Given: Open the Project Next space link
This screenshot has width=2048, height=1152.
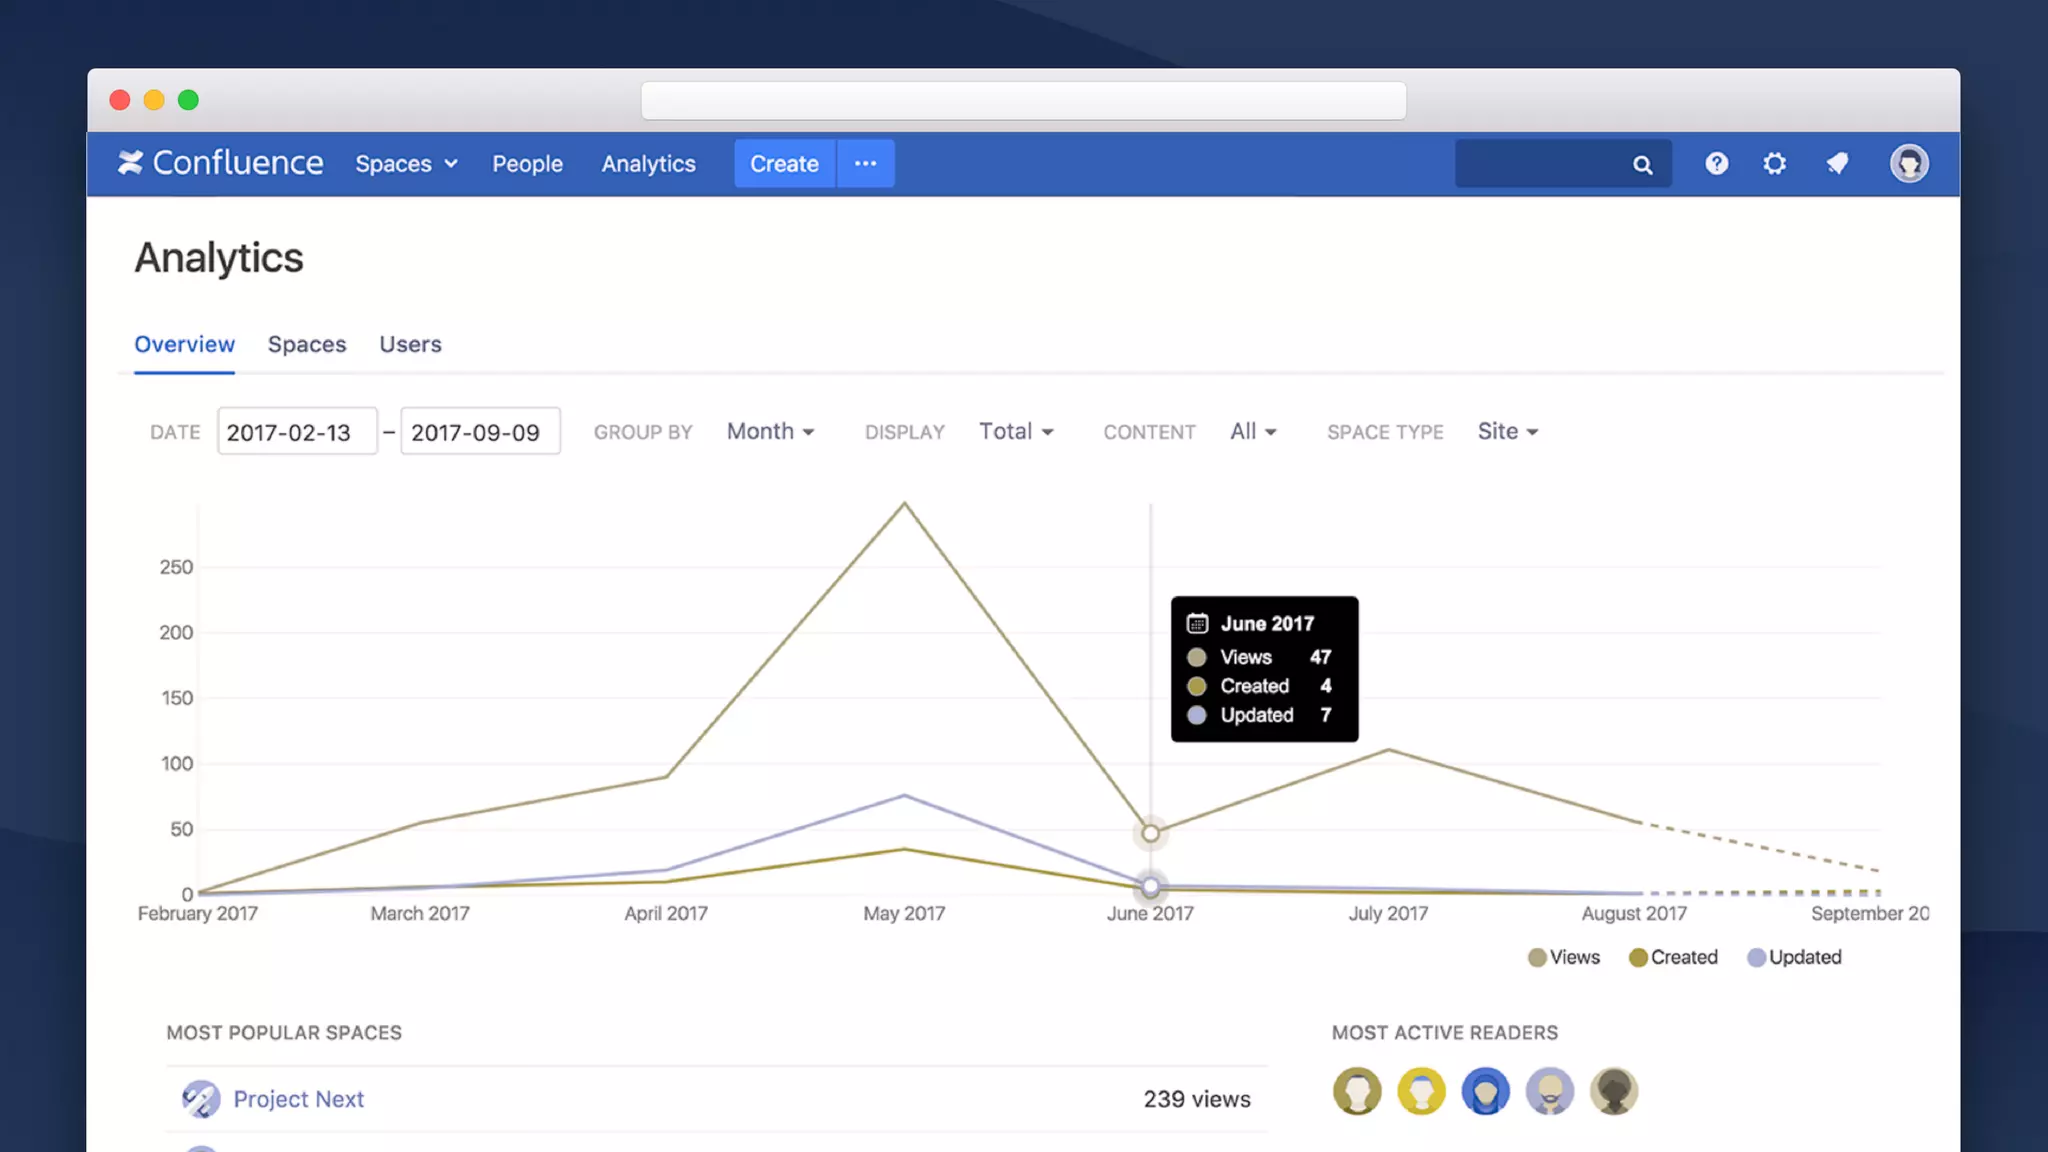Looking at the screenshot, I should [x=298, y=1099].
